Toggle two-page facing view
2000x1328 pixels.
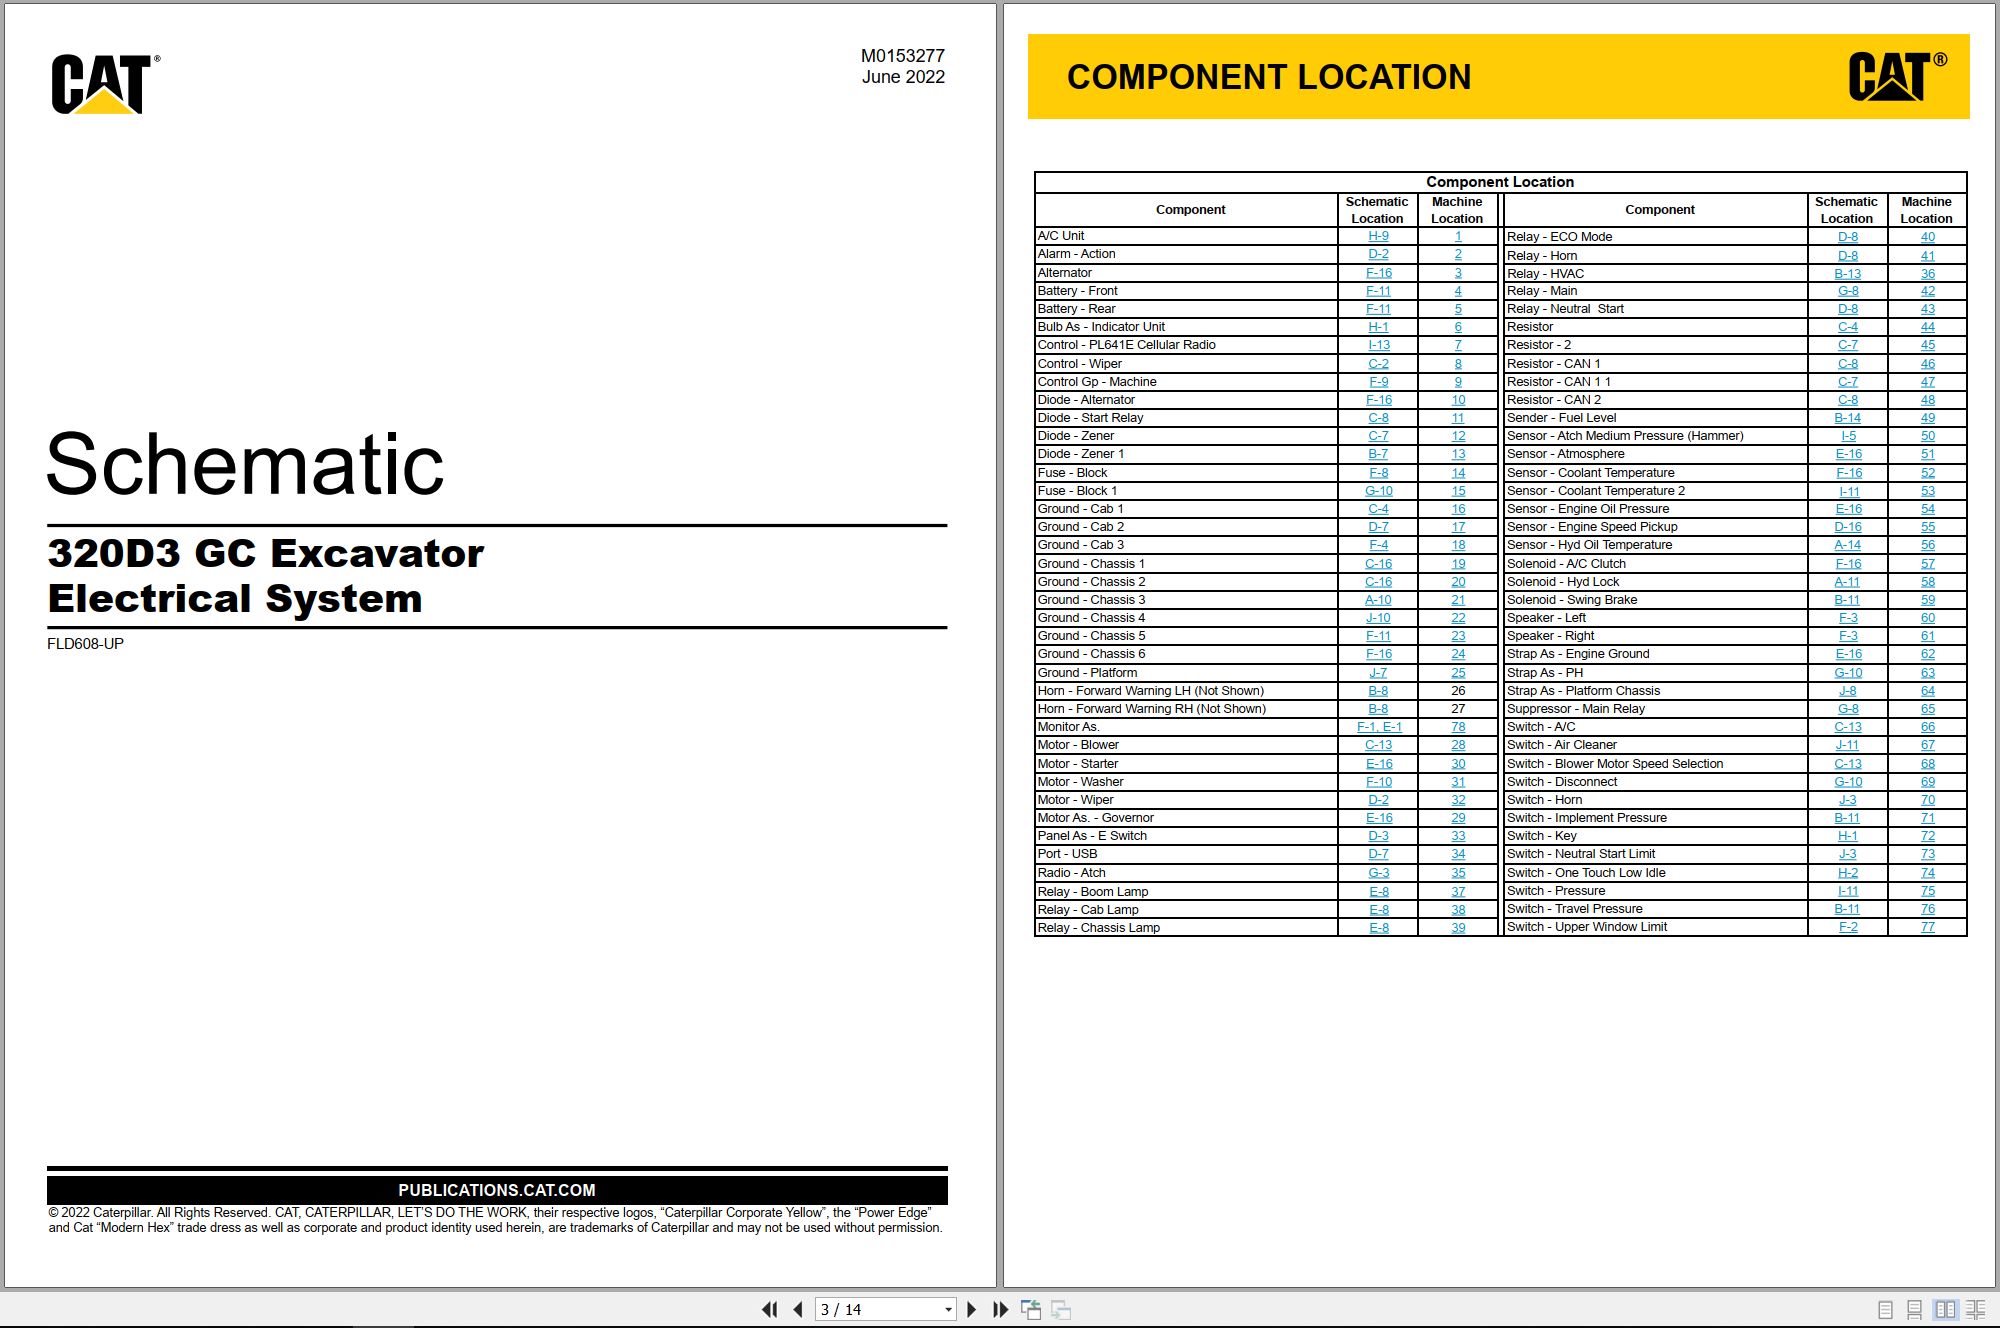pyautogui.click(x=1945, y=1309)
